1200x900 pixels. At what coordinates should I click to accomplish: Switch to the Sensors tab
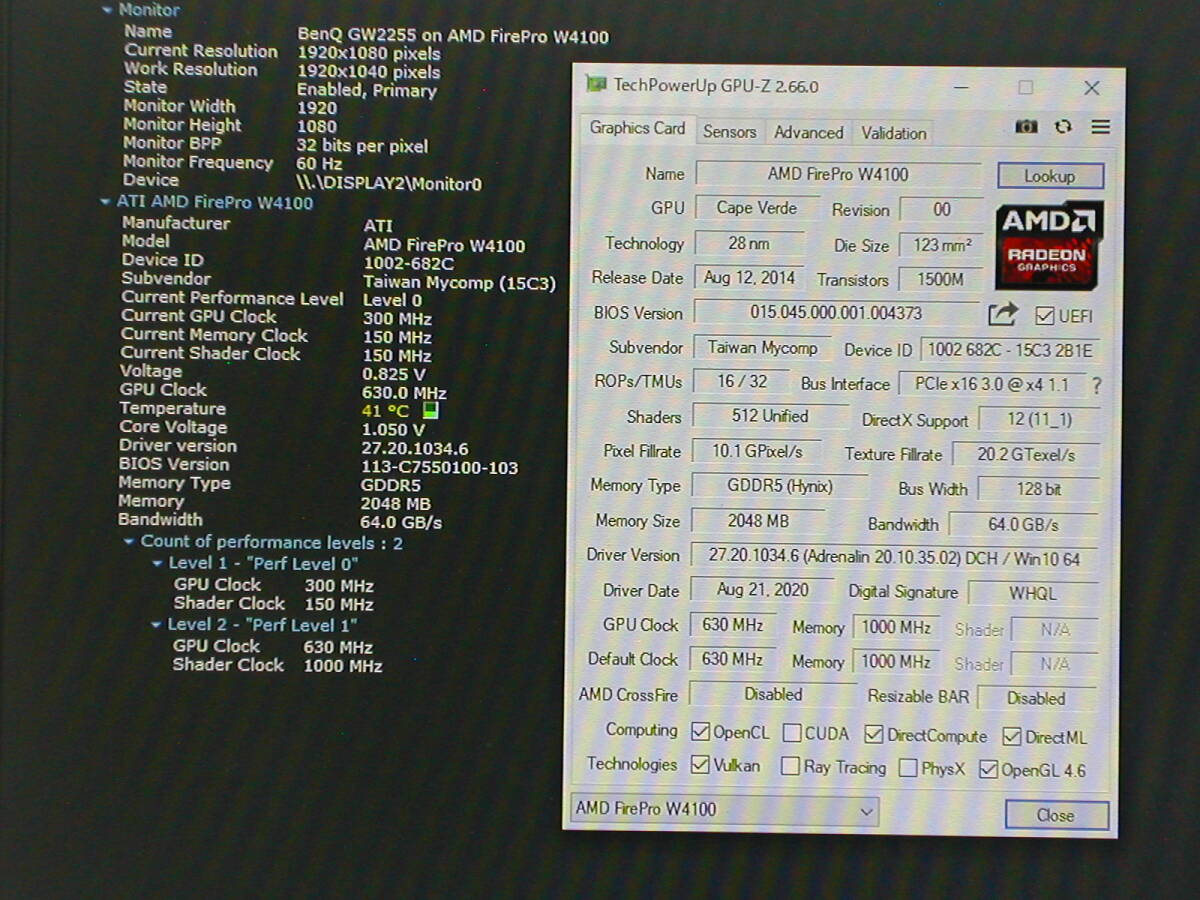(729, 132)
